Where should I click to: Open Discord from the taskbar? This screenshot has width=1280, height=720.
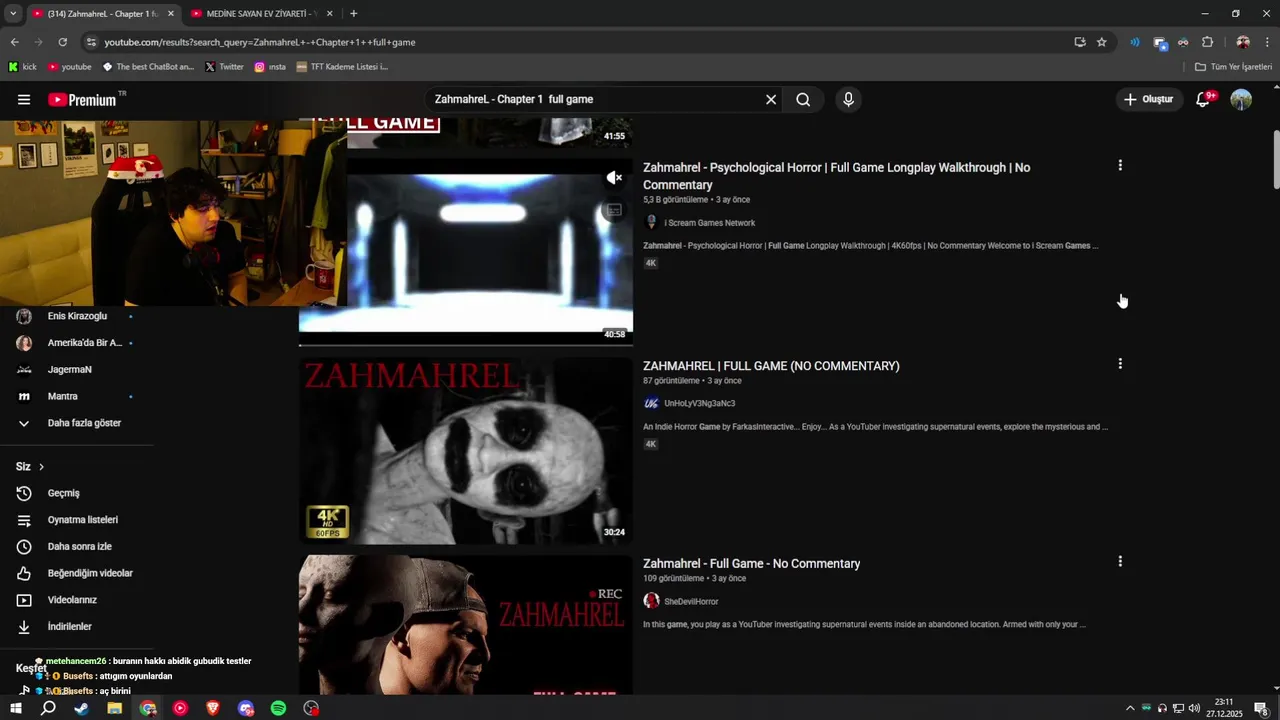coord(246,708)
